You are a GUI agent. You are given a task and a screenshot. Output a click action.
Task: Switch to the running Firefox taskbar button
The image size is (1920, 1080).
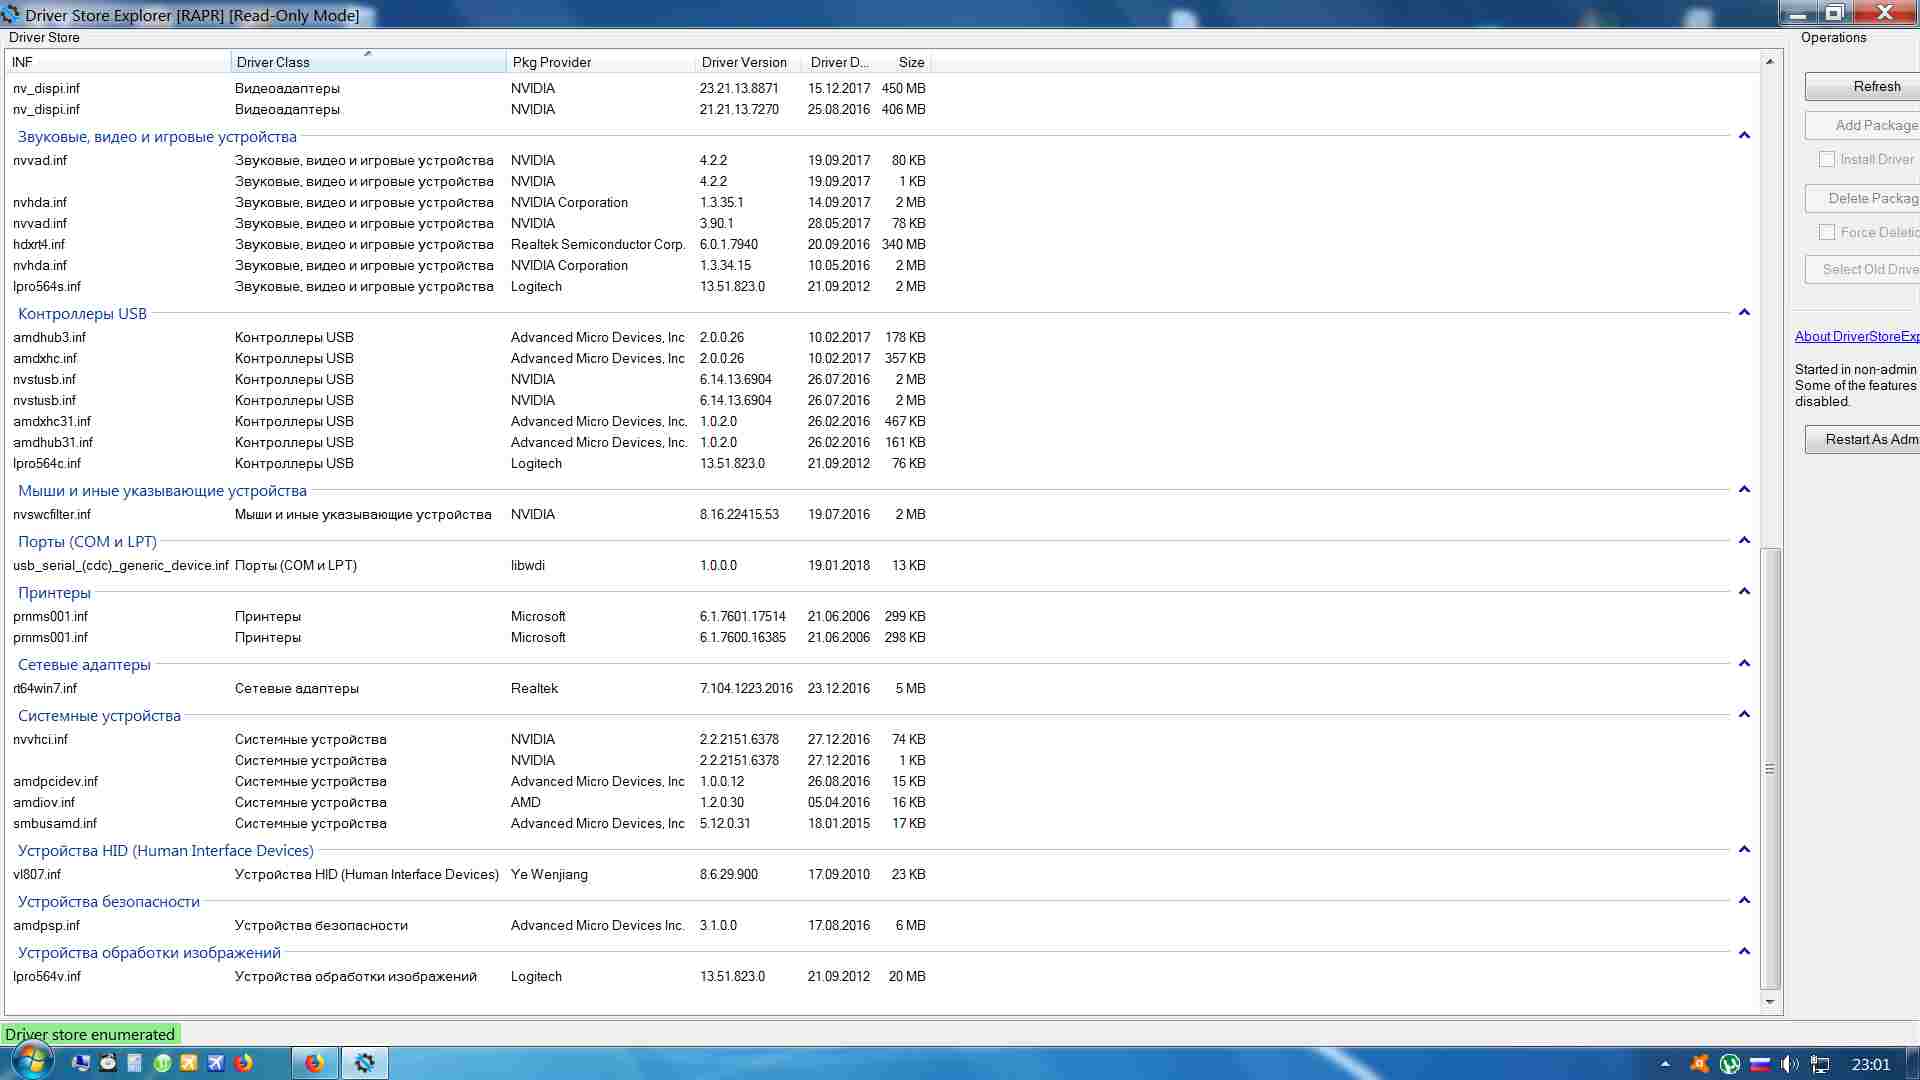pos(314,1063)
